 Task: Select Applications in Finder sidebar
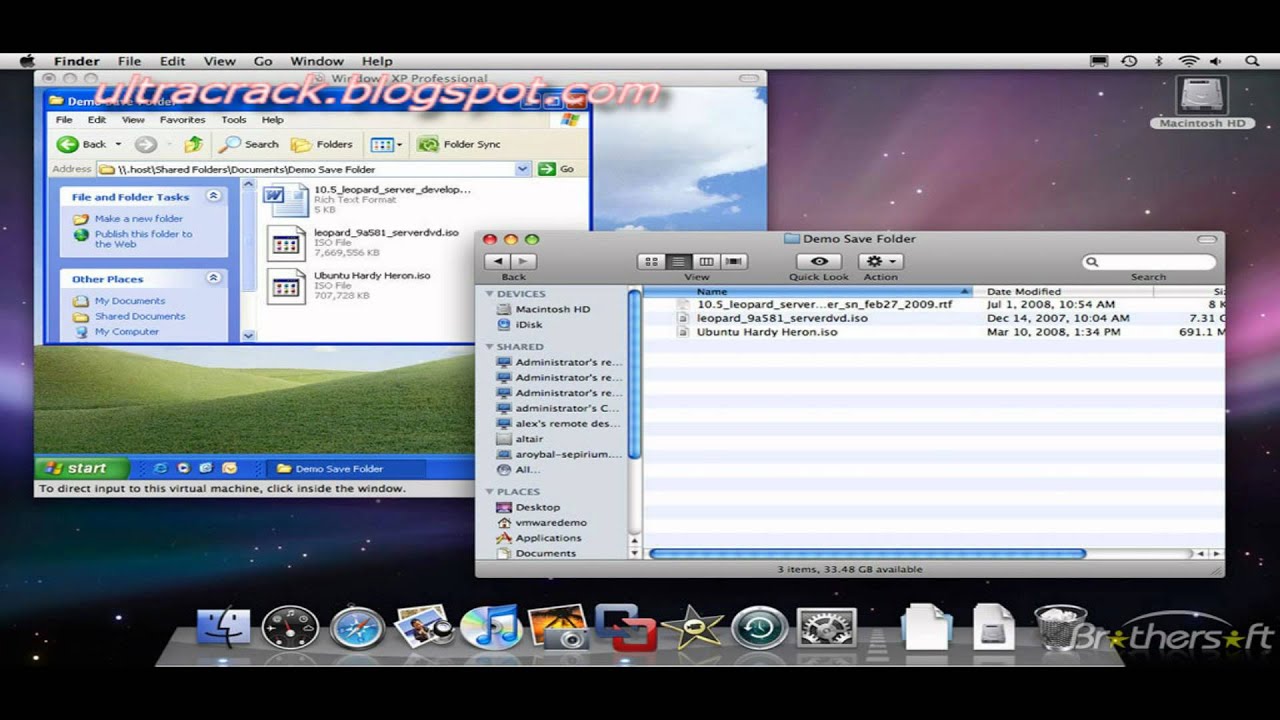[548, 538]
